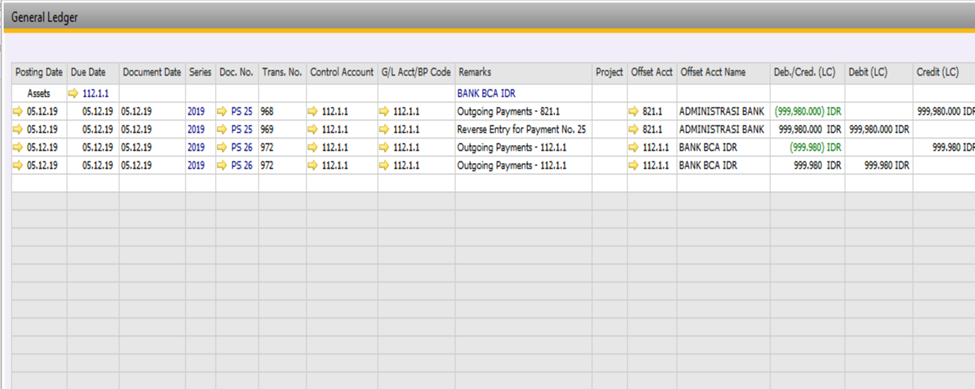Click the Offset Acct Name column header

click(723, 73)
